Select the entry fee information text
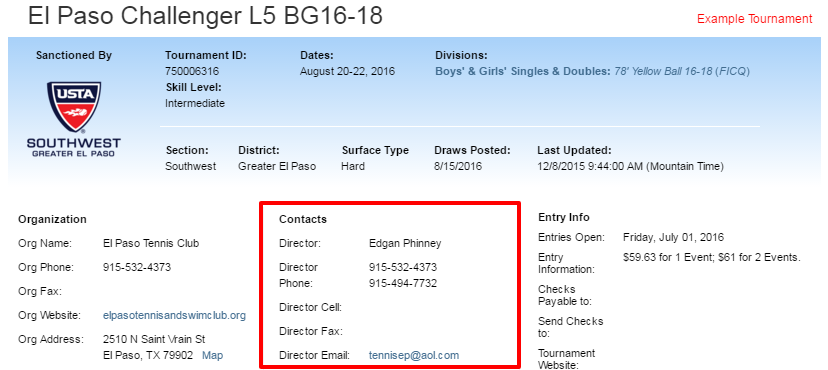828x370 pixels. tap(712, 258)
